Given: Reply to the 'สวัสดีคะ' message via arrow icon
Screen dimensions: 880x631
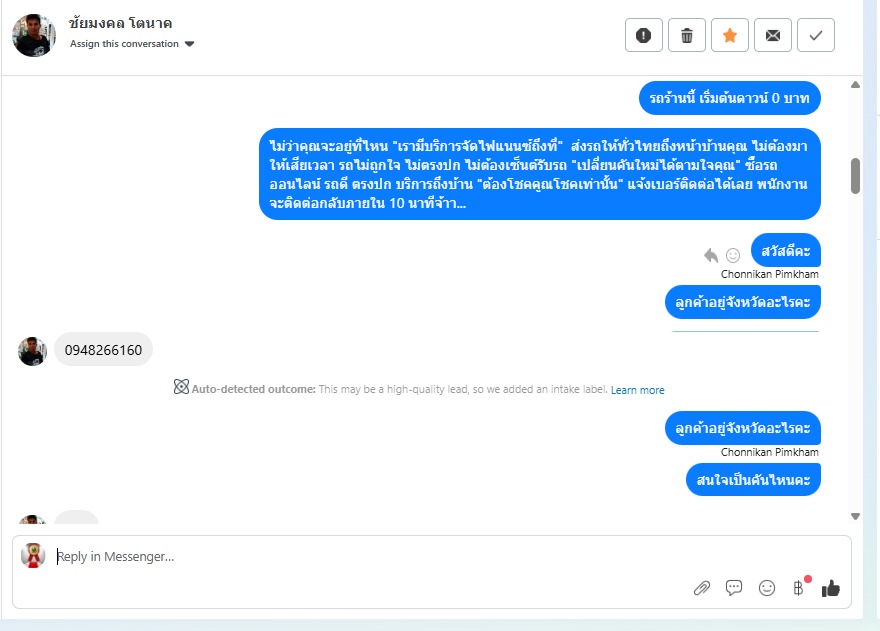Looking at the screenshot, I should pos(711,255).
